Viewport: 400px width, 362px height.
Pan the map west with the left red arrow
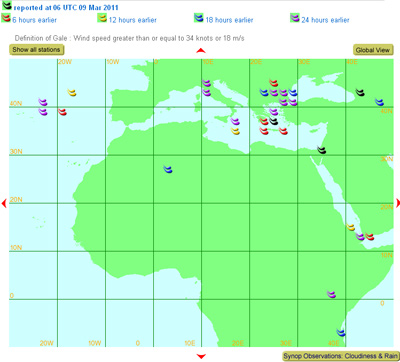pos(4,203)
